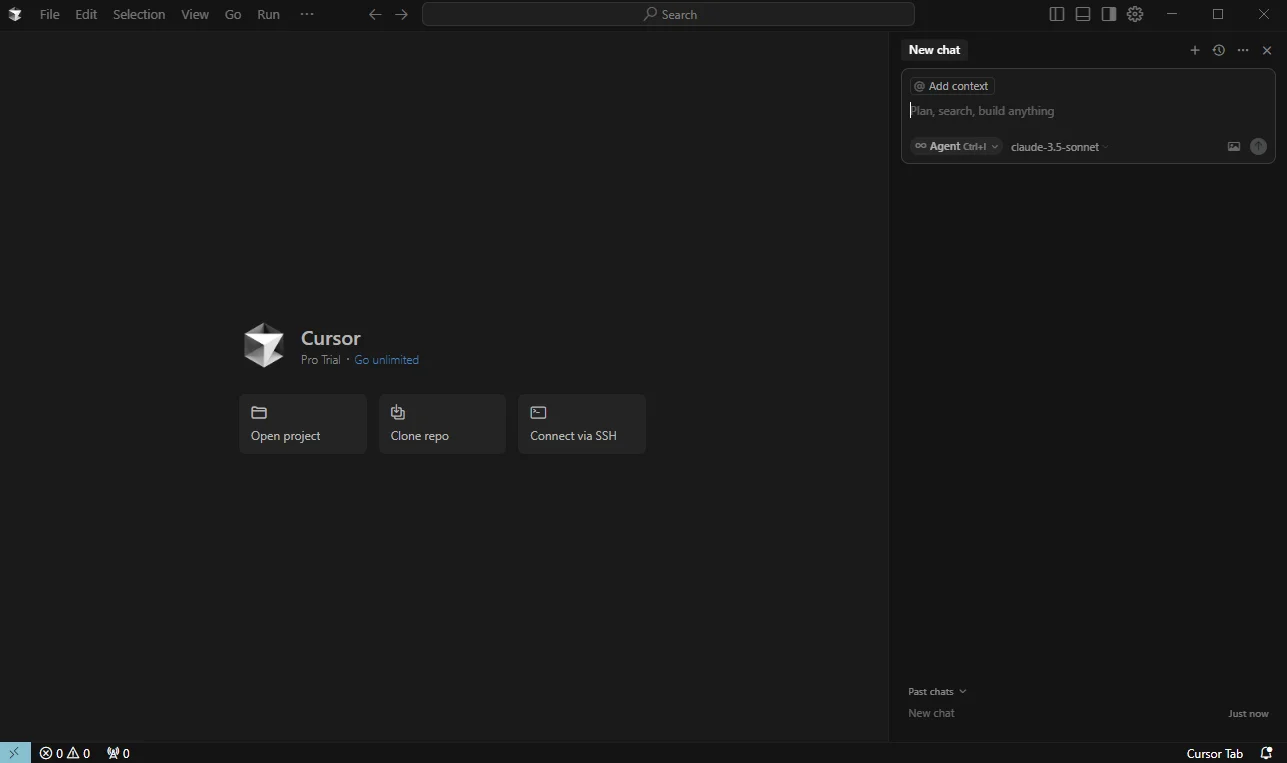The width and height of the screenshot is (1287, 763).
Task: Open the claude-3.5-sonnet model dropdown
Action: click(1060, 147)
